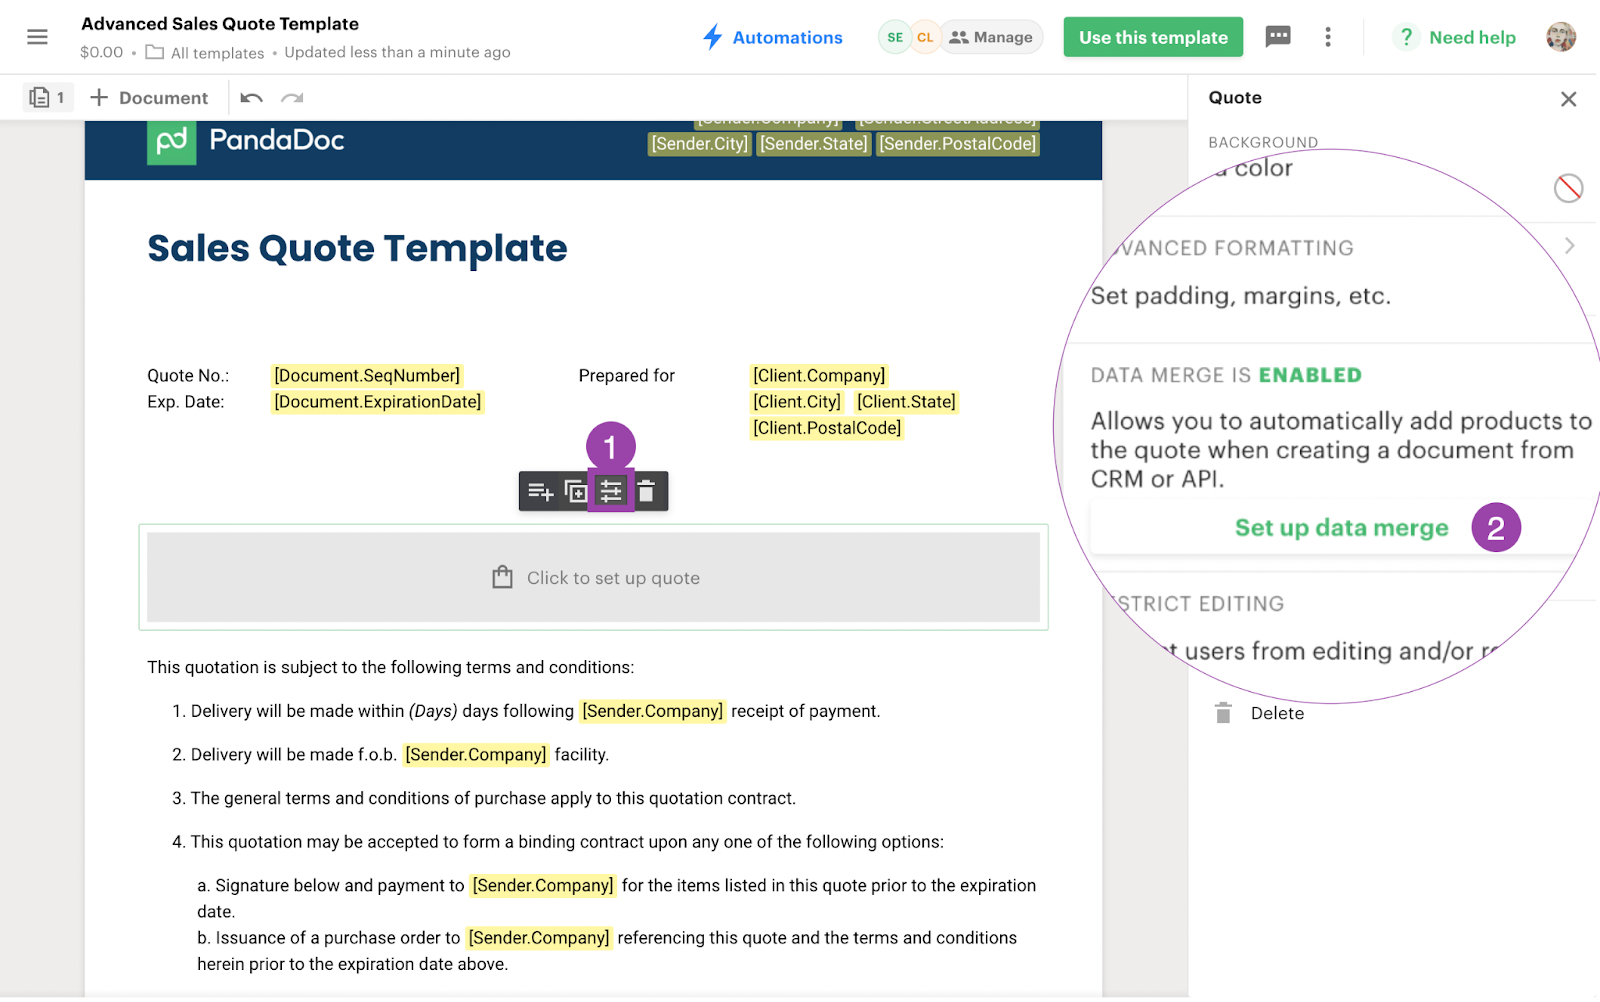Open the Need help link
Image resolution: width=1600 pixels, height=1002 pixels.
(1472, 37)
